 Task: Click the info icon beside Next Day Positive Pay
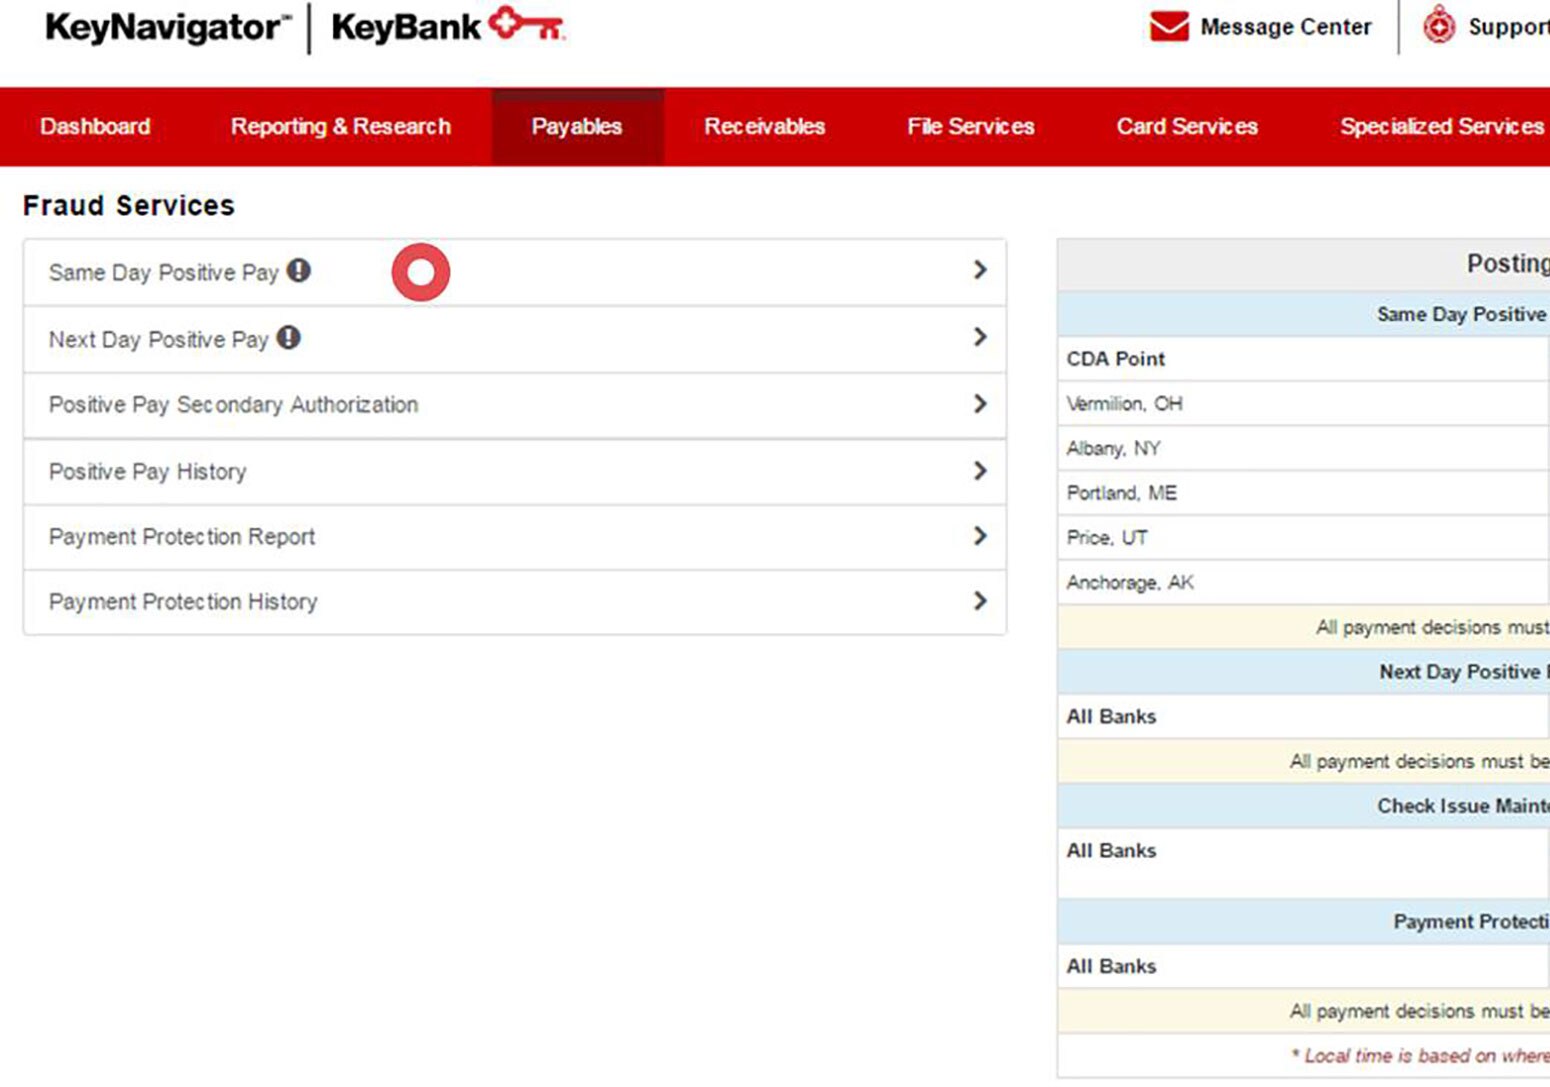[x=287, y=336]
